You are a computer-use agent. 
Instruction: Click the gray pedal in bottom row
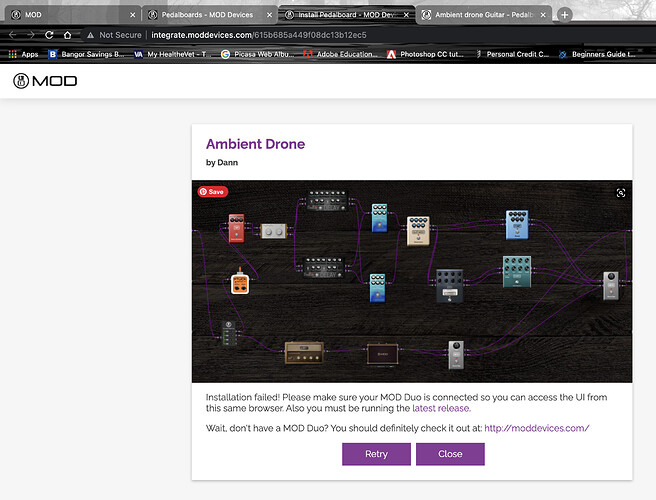coord(456,355)
